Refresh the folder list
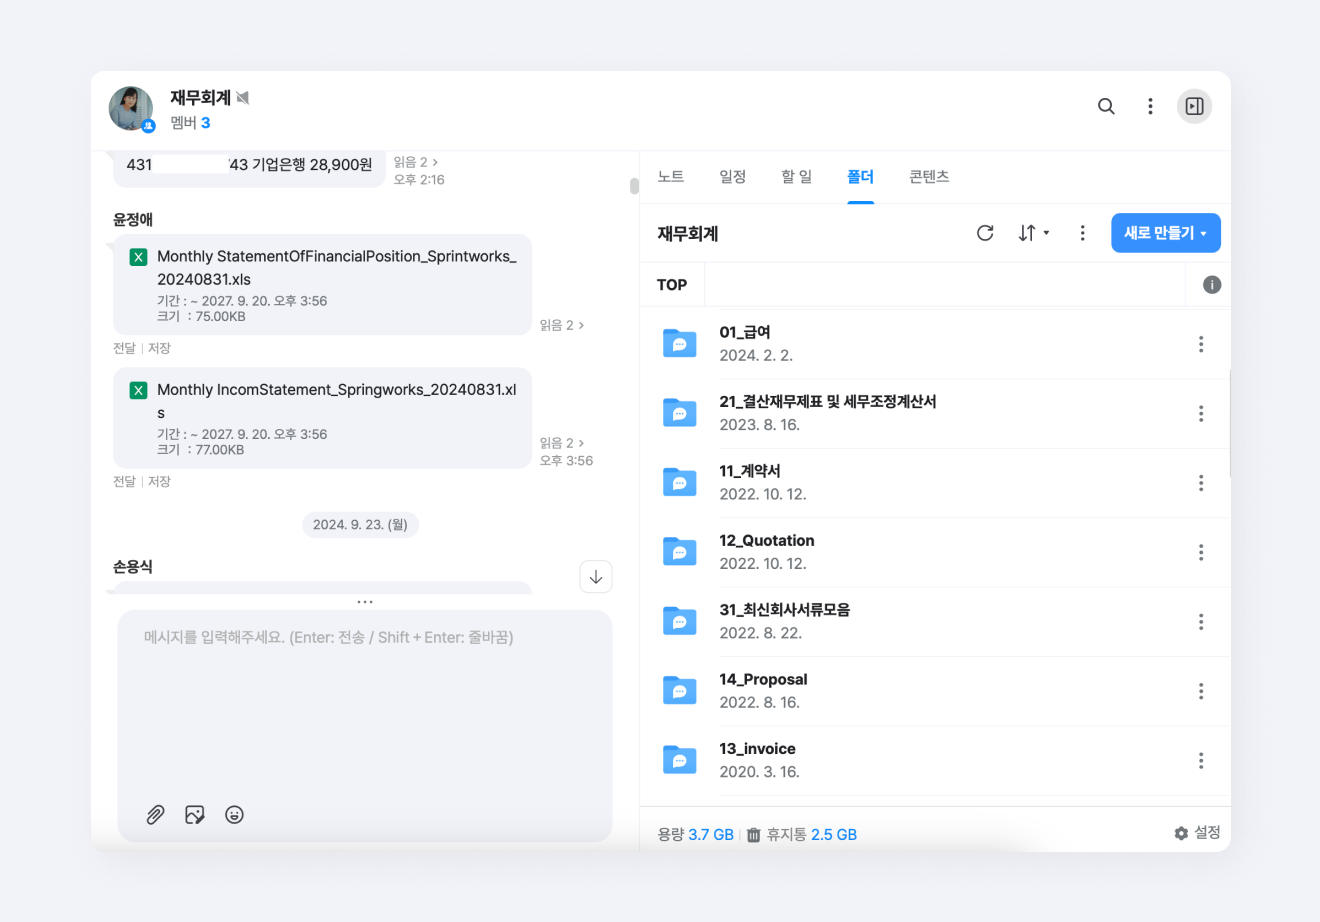 click(x=985, y=232)
